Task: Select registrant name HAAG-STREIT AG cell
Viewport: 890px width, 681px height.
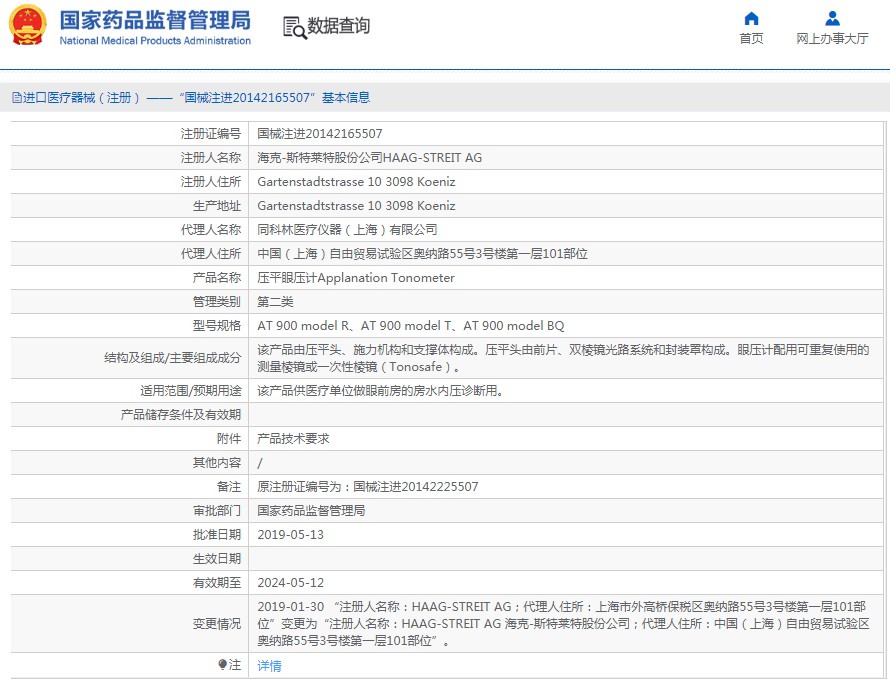Action: click(x=370, y=158)
